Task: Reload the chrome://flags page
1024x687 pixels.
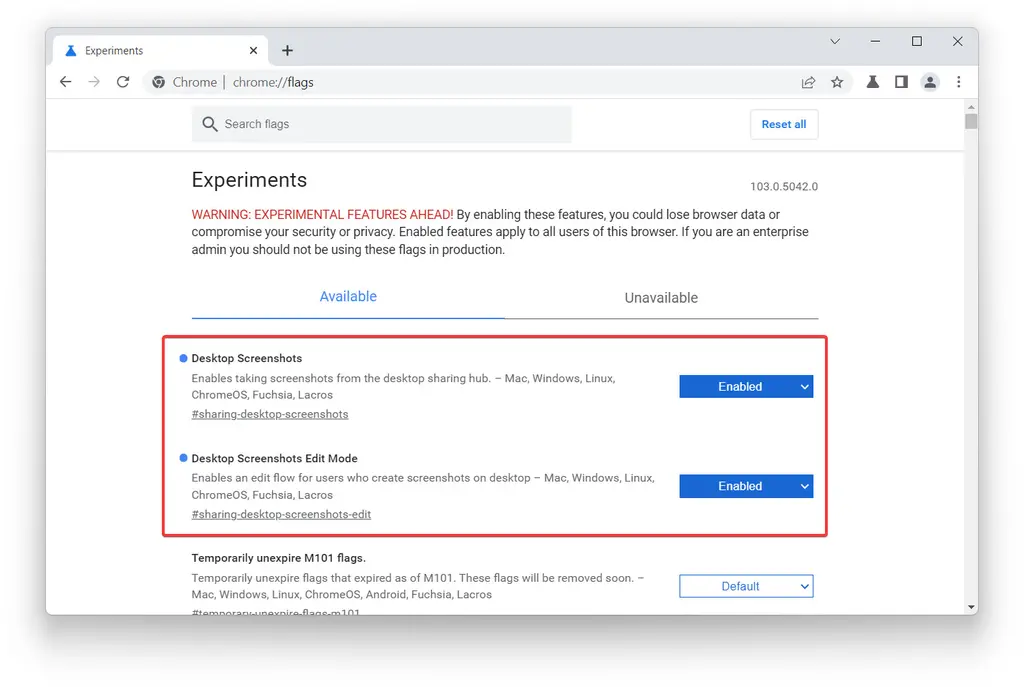Action: coord(123,82)
